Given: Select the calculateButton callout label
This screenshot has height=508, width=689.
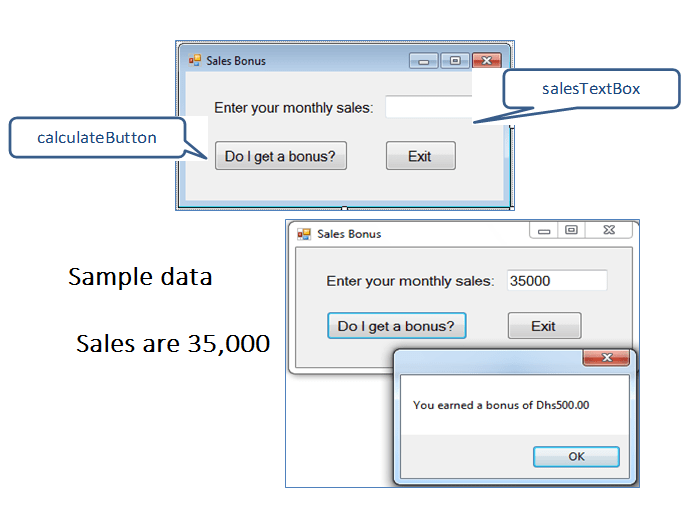Looking at the screenshot, I should click(97, 138).
